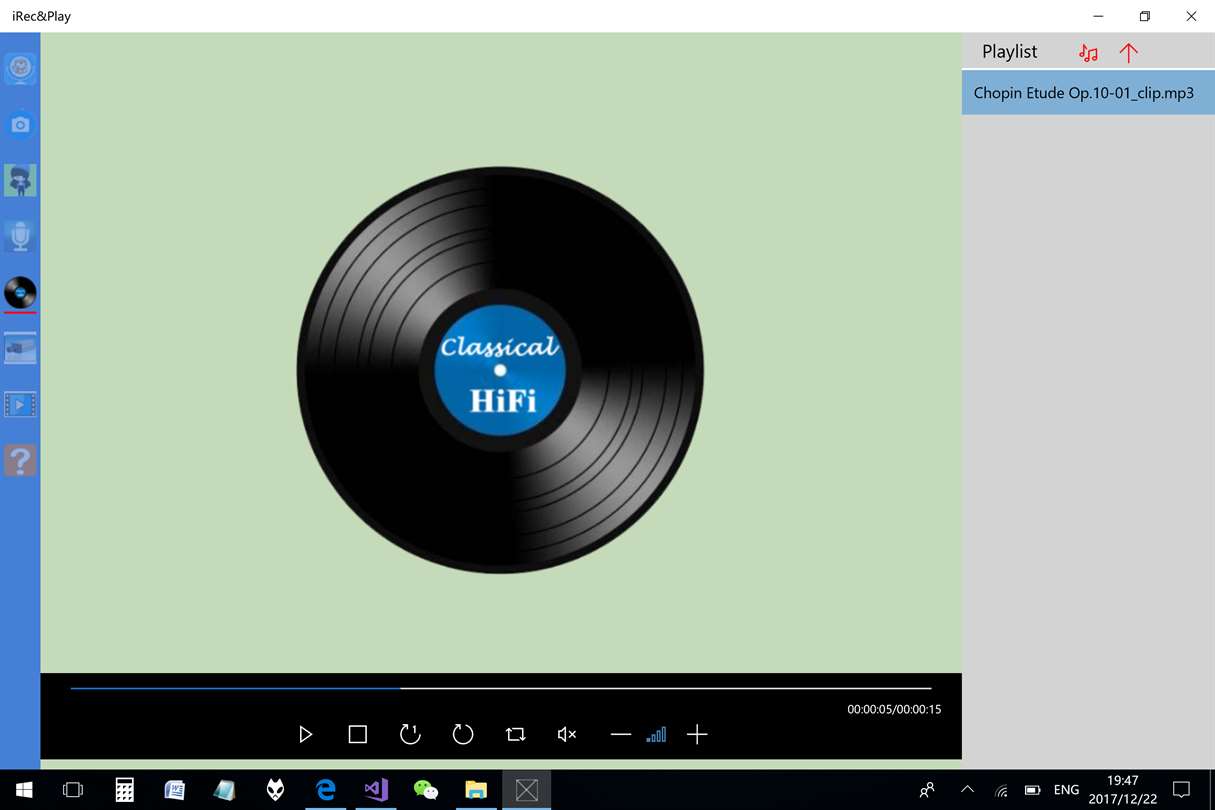Open Calculator from the taskbar
This screenshot has height=810, width=1215.
[x=124, y=790]
